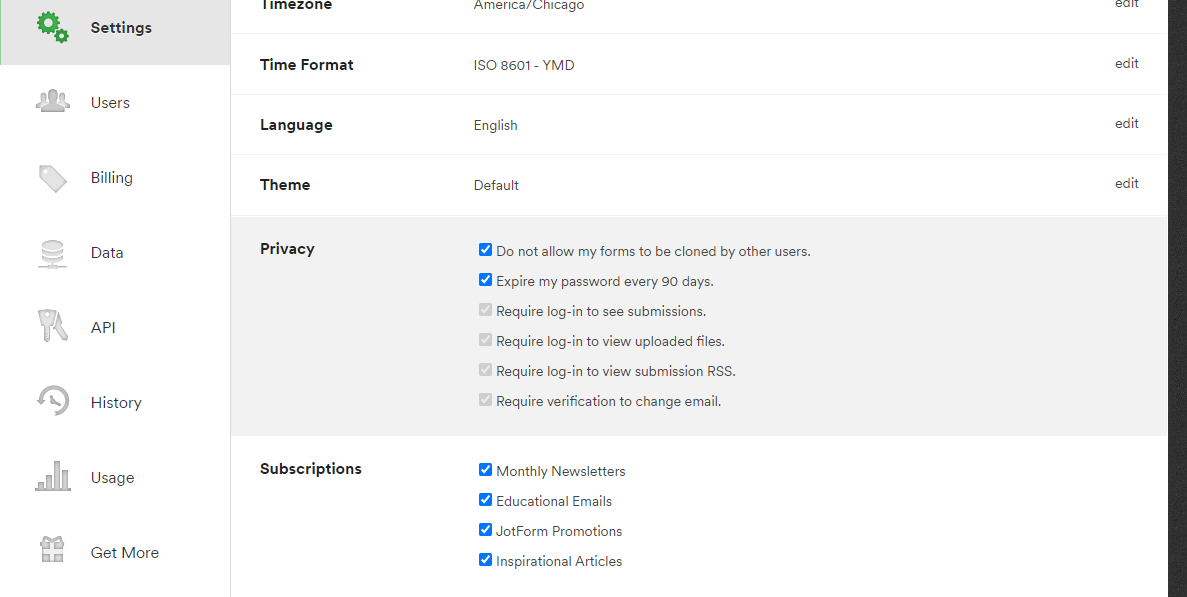Edit the Time Format setting
1187x597 pixels.
pos(1127,64)
